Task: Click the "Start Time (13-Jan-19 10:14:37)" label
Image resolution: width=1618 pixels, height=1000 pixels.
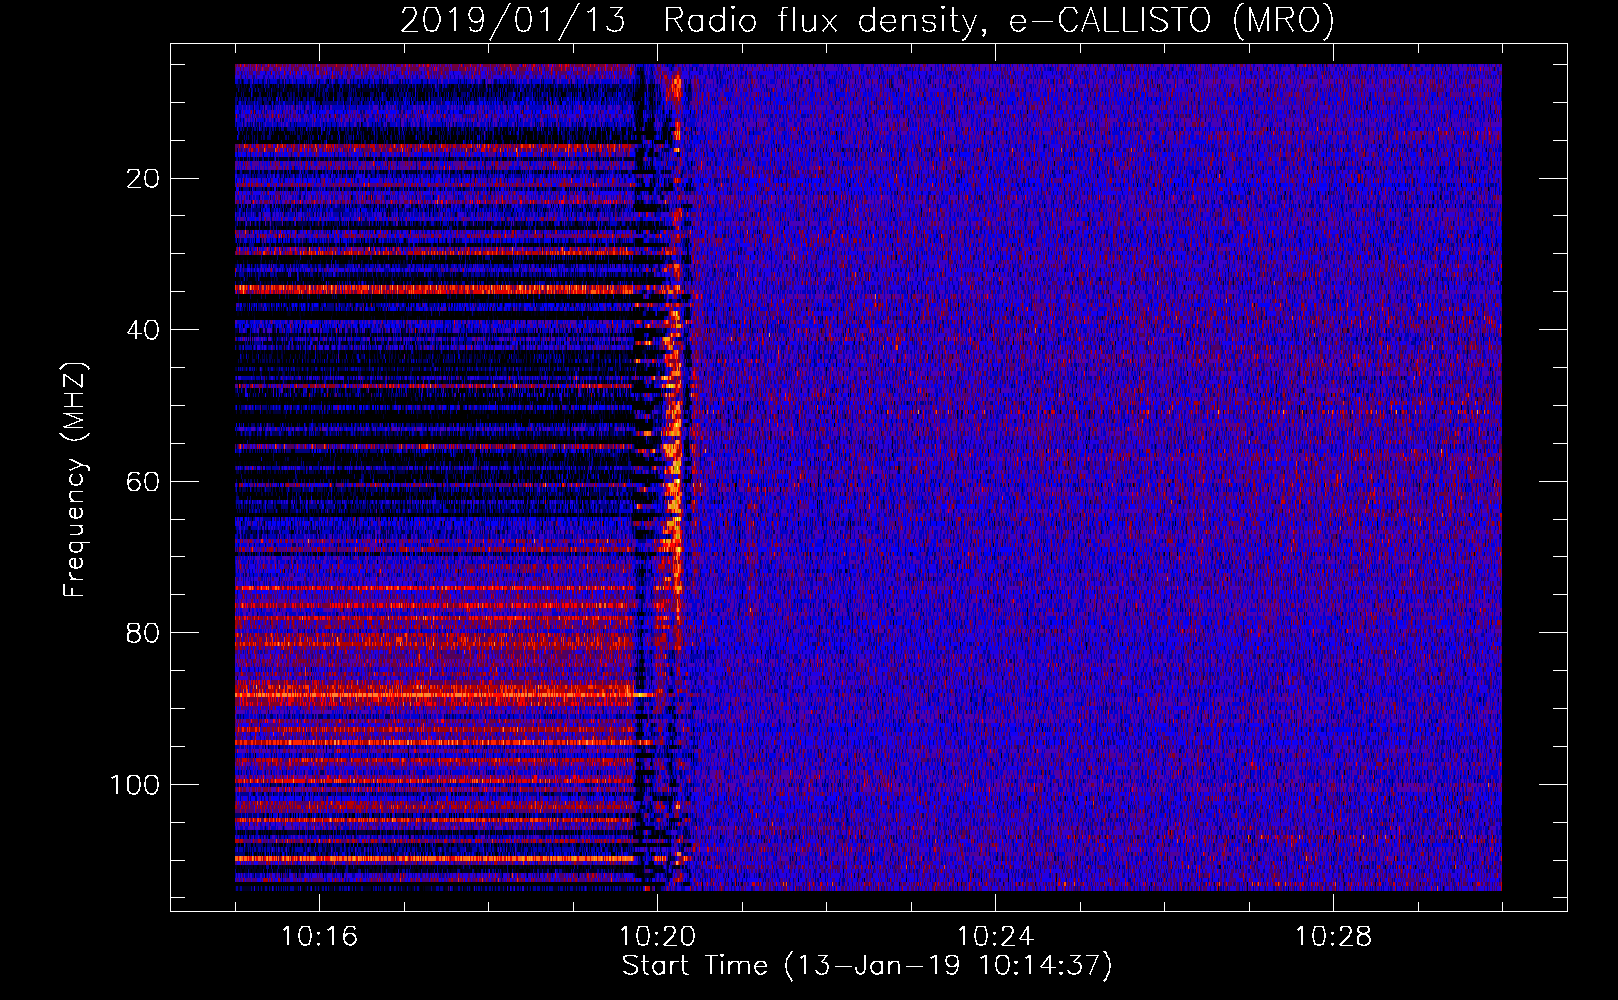Action: (867, 966)
